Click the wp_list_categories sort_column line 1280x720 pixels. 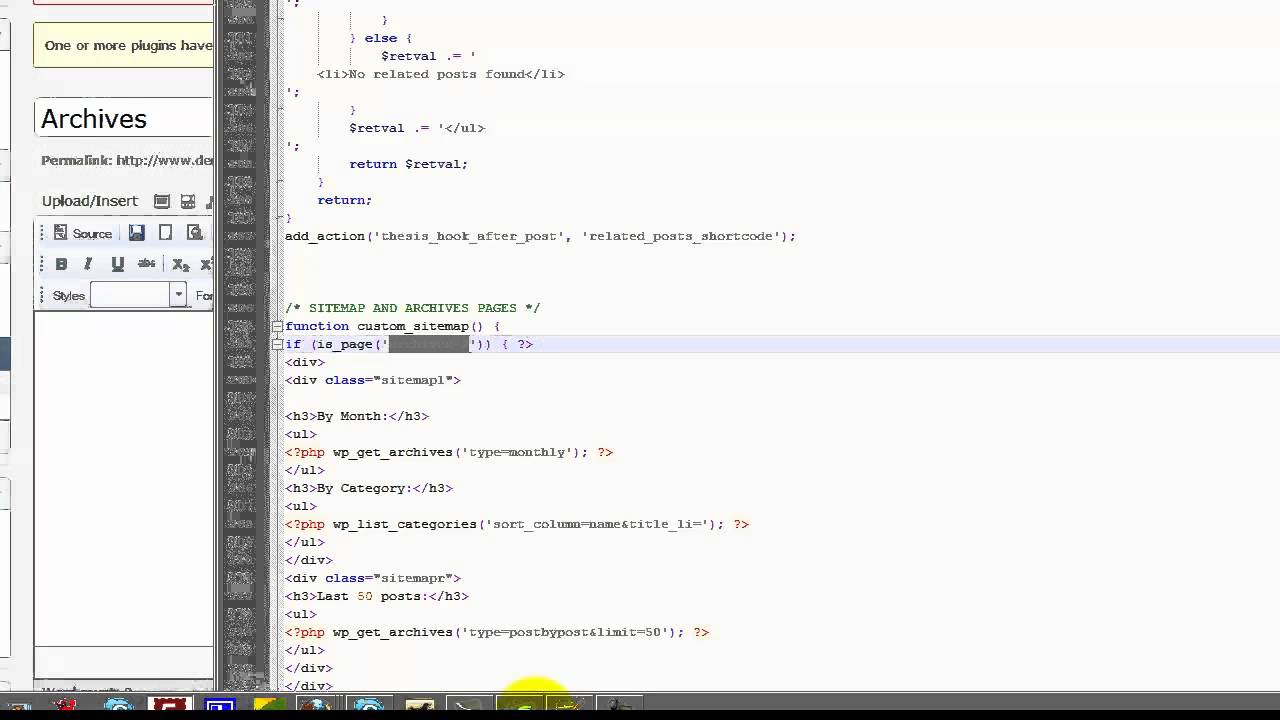coord(517,524)
